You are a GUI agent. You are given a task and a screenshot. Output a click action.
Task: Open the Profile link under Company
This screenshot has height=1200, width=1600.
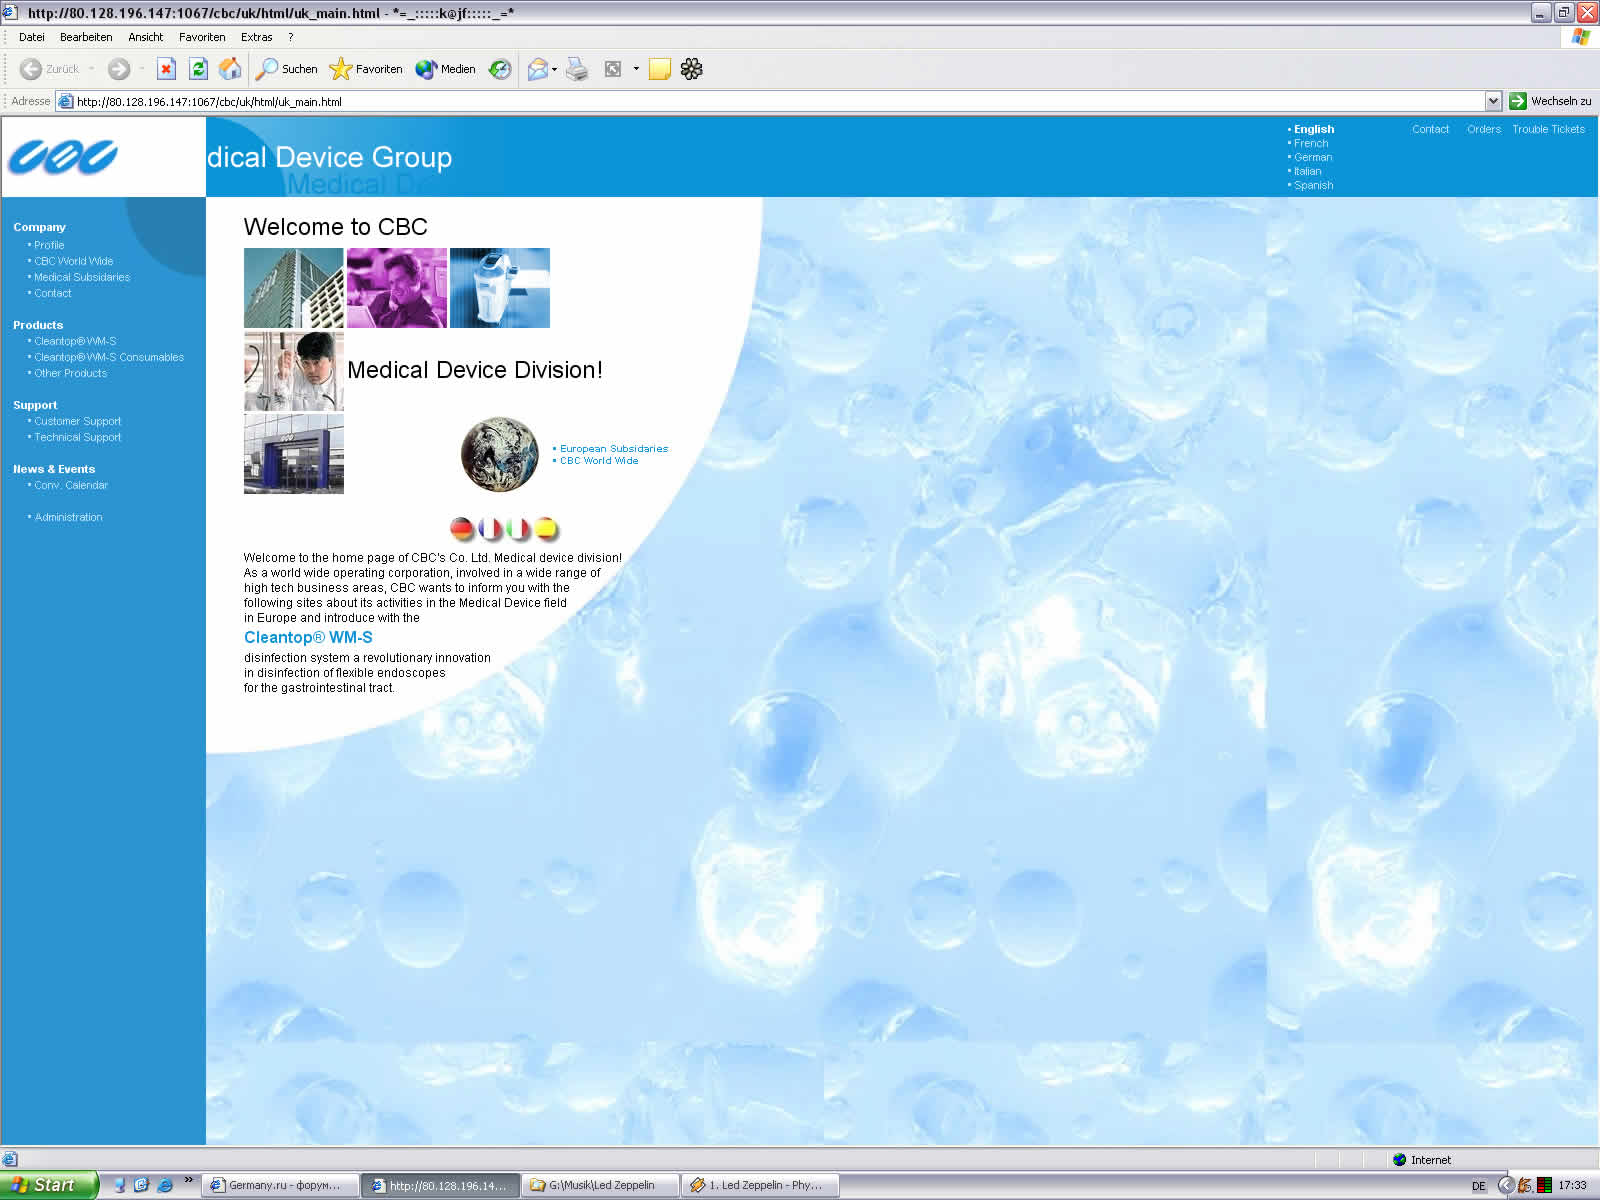tap(49, 245)
